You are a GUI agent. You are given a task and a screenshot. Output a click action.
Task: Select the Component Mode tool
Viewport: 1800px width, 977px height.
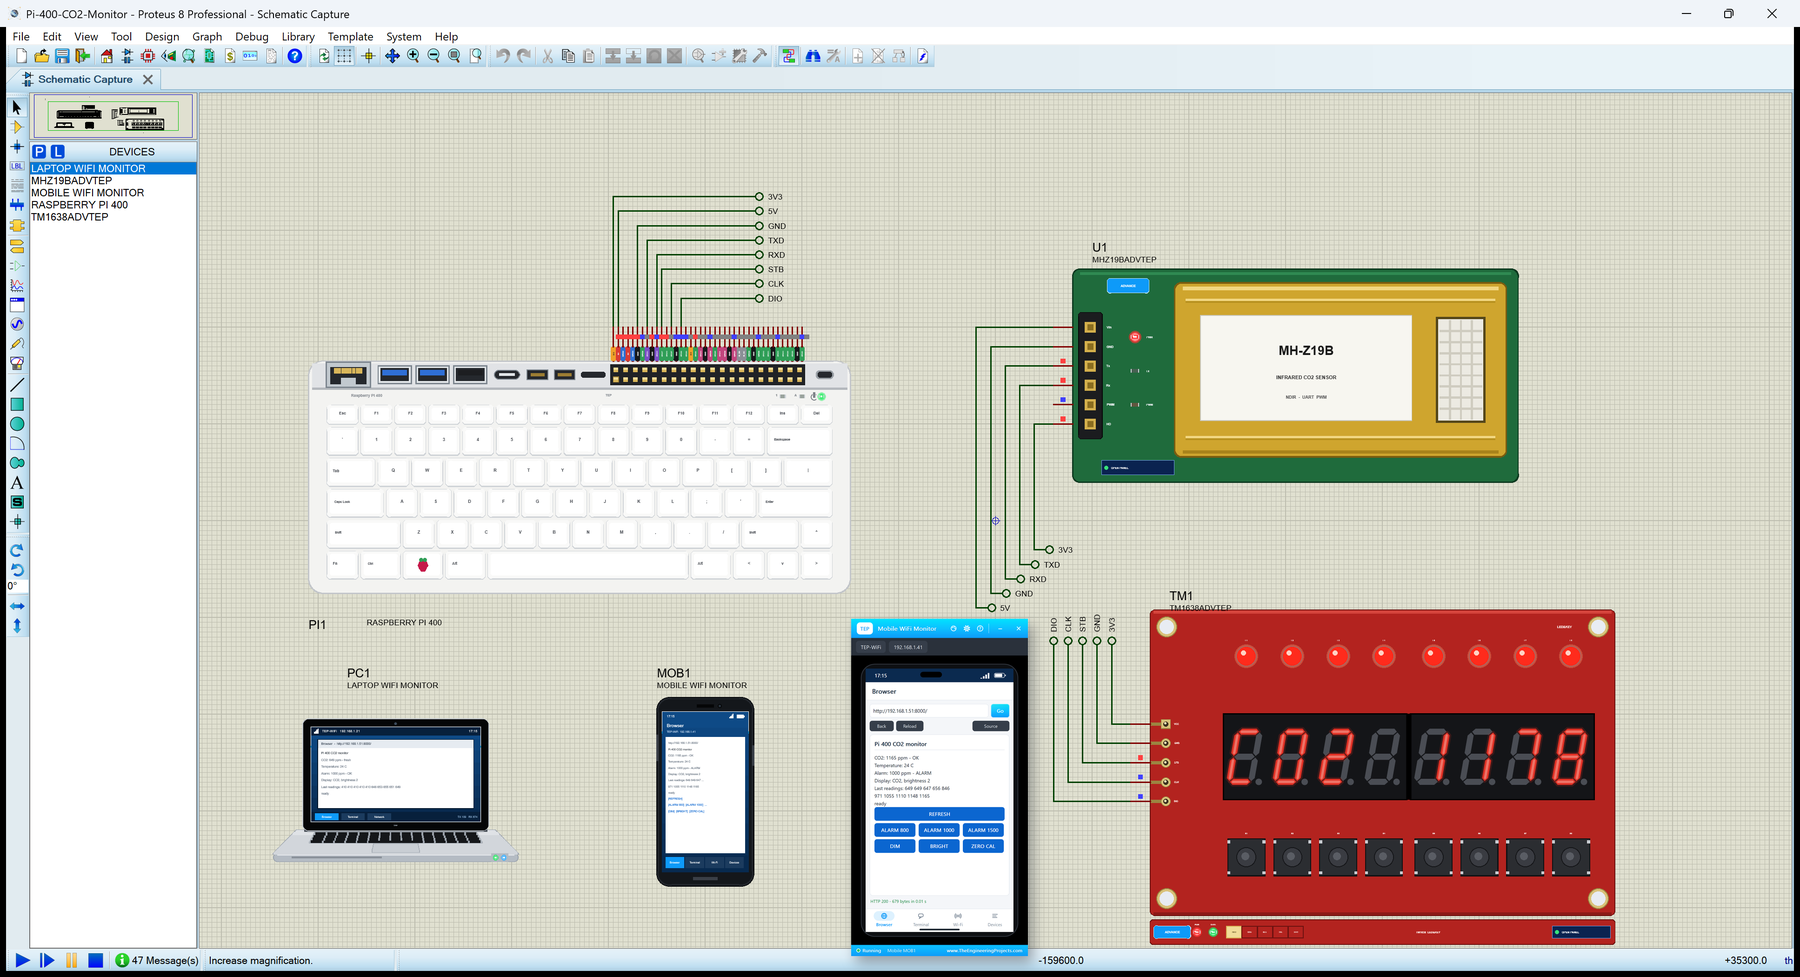17,127
